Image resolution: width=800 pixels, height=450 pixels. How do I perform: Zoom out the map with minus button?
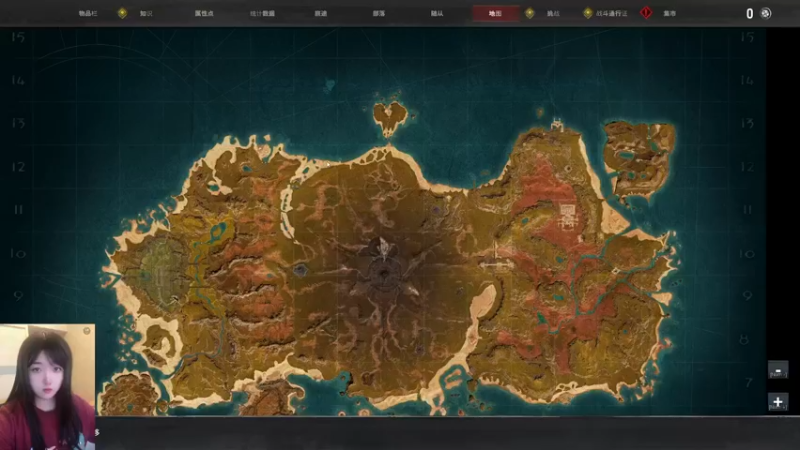[x=778, y=370]
